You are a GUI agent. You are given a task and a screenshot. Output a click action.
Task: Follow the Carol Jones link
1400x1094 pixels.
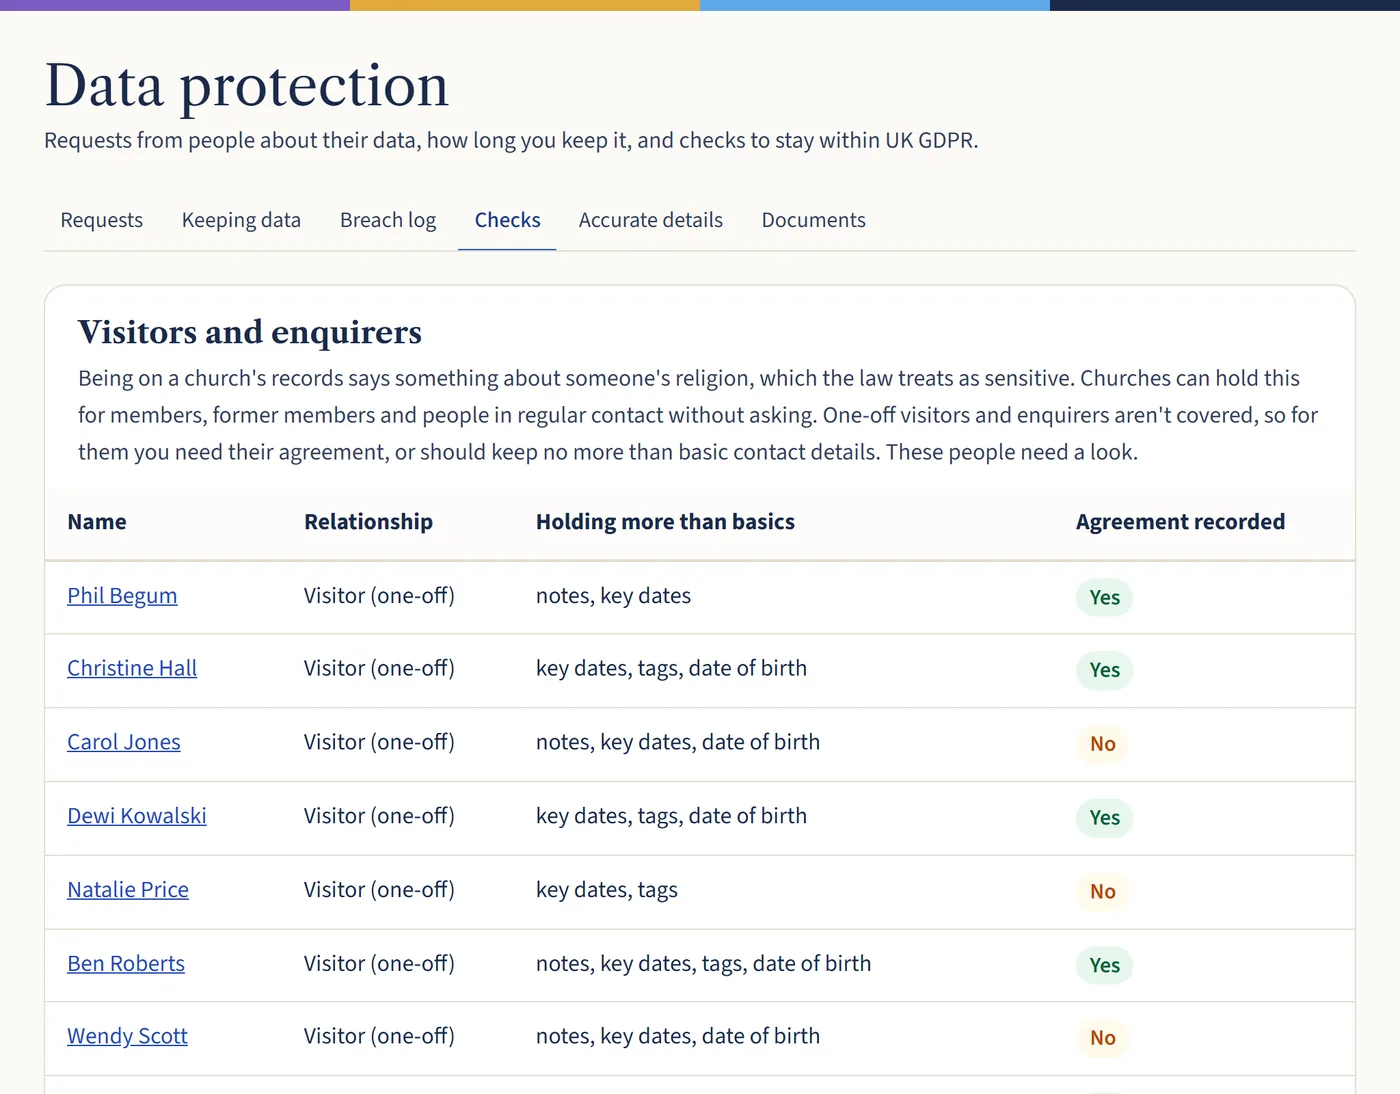tap(124, 743)
